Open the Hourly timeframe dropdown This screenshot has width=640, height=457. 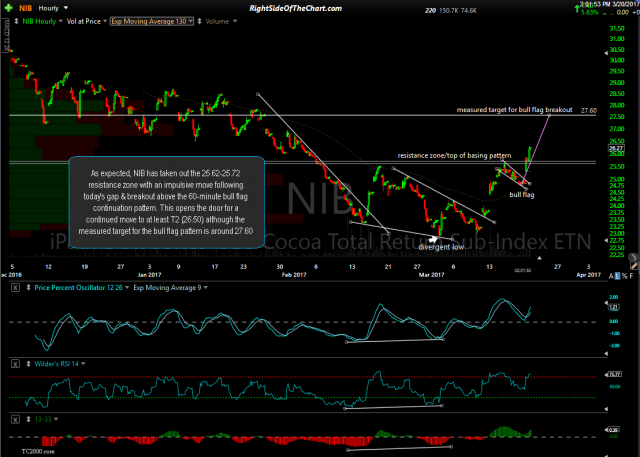pos(66,8)
